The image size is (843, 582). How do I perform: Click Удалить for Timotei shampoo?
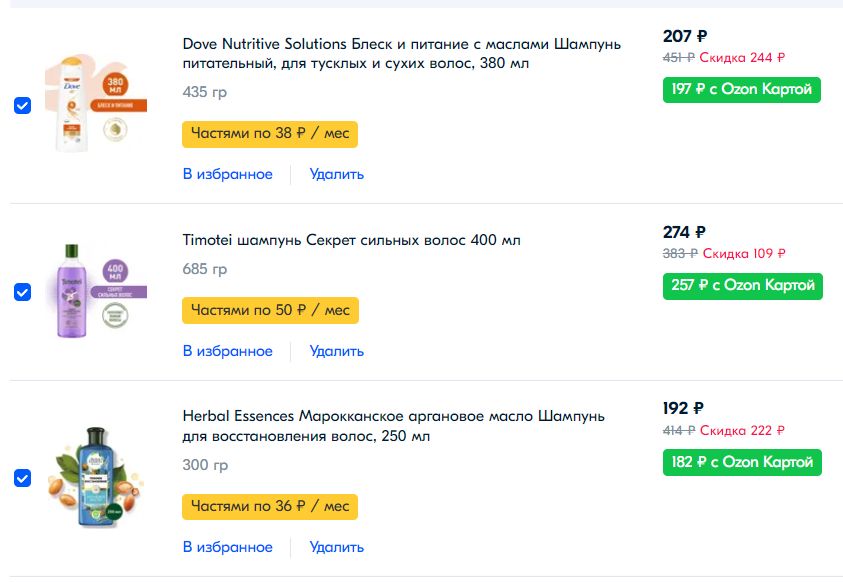(x=336, y=351)
